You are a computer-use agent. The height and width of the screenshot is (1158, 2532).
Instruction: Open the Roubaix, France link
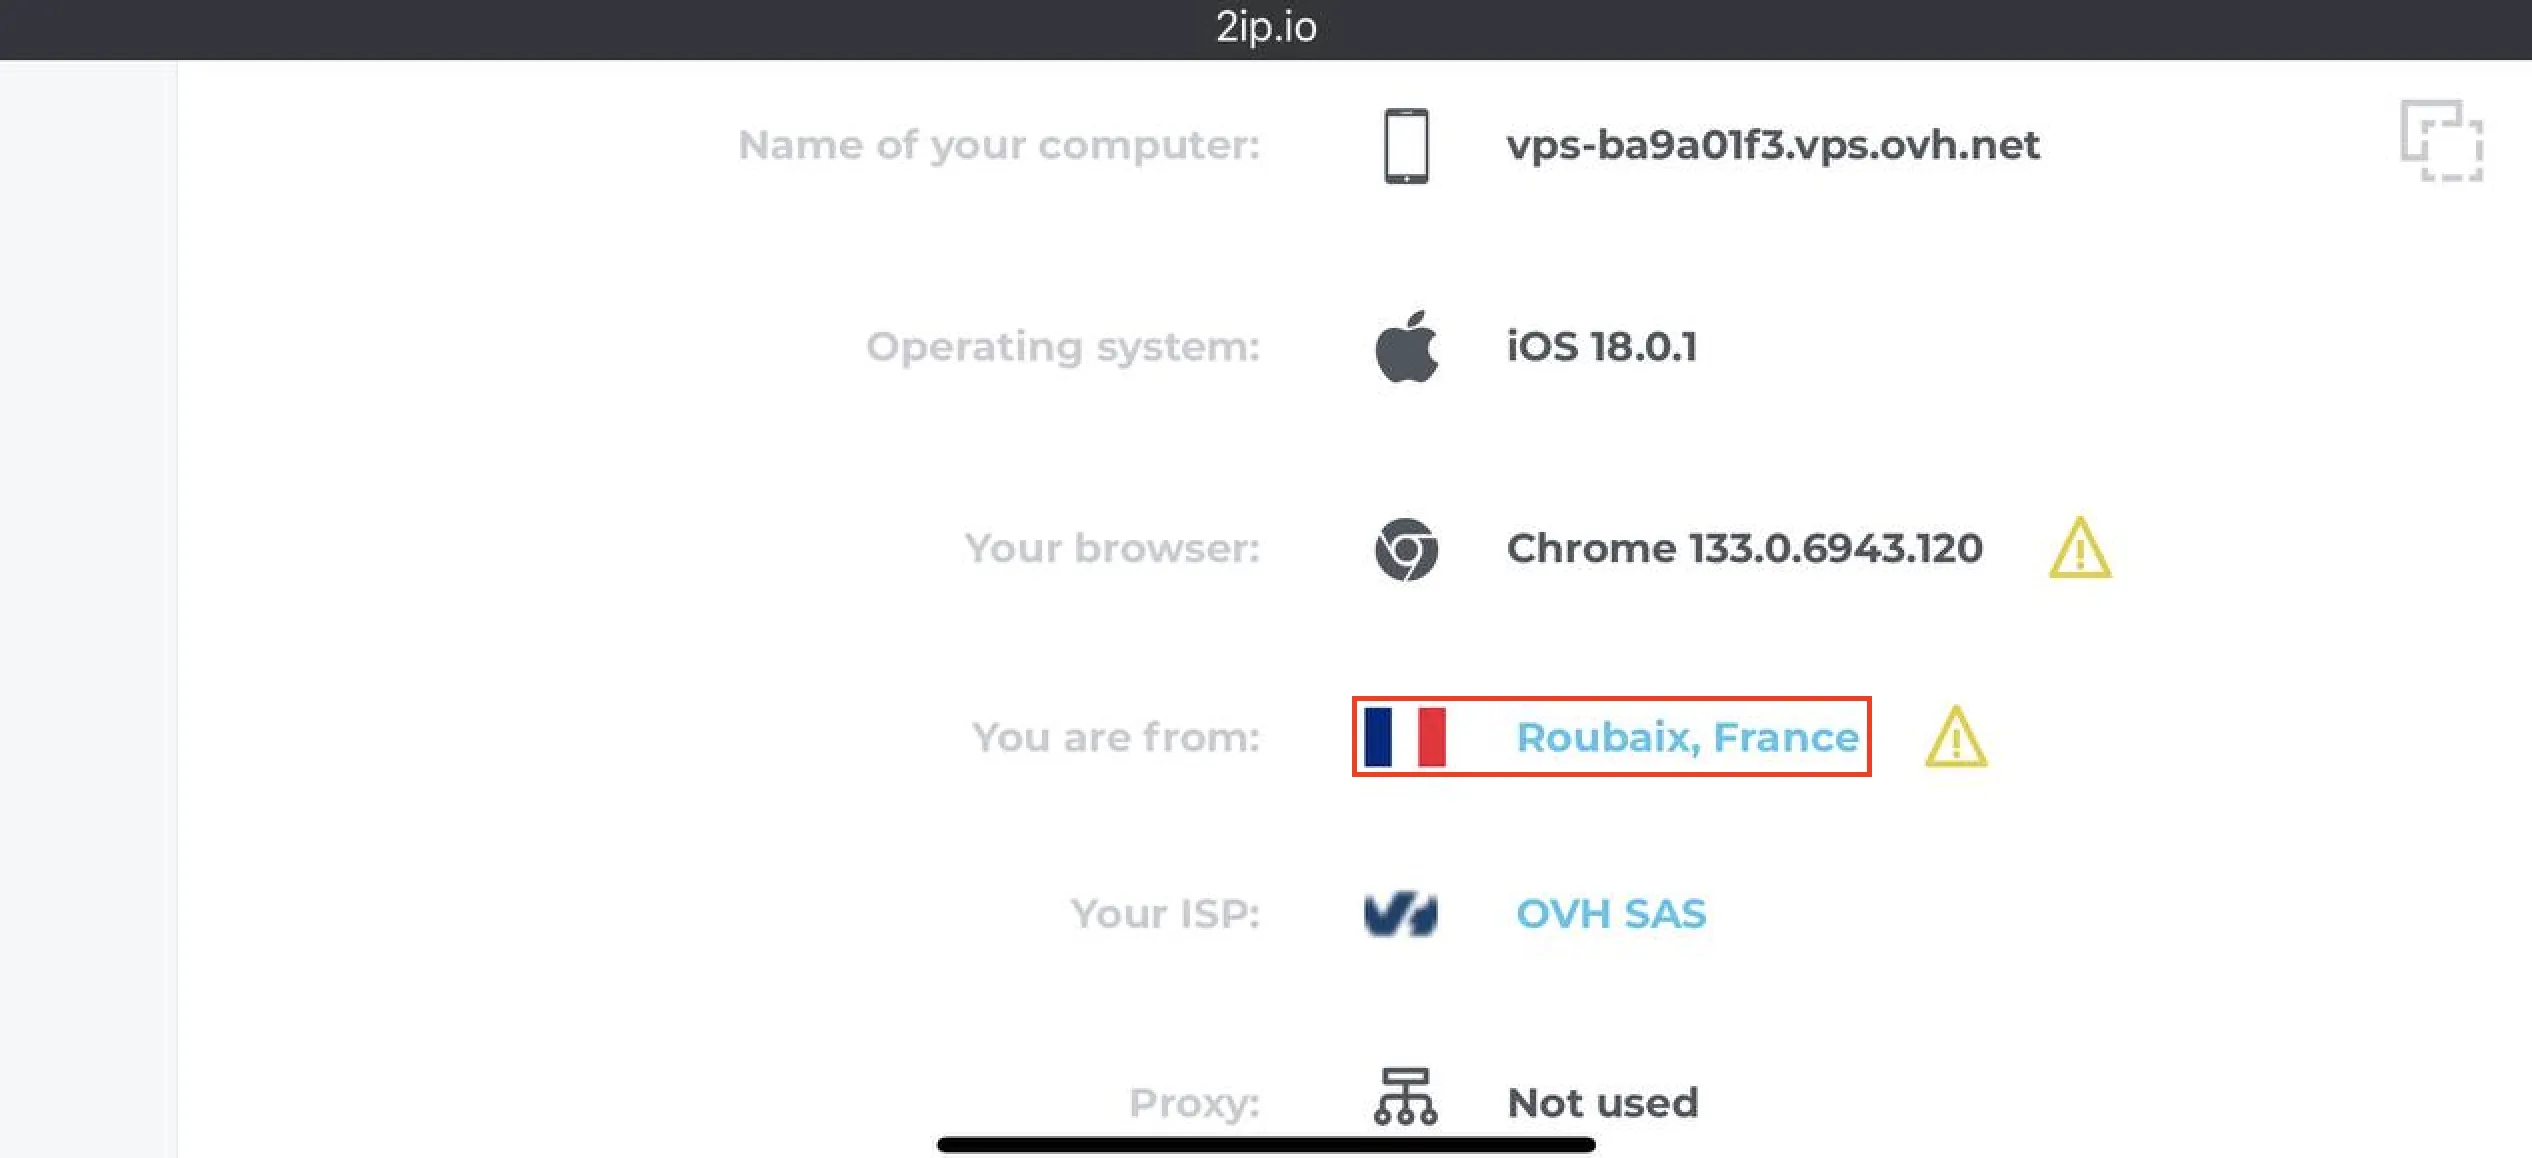pos(1687,737)
